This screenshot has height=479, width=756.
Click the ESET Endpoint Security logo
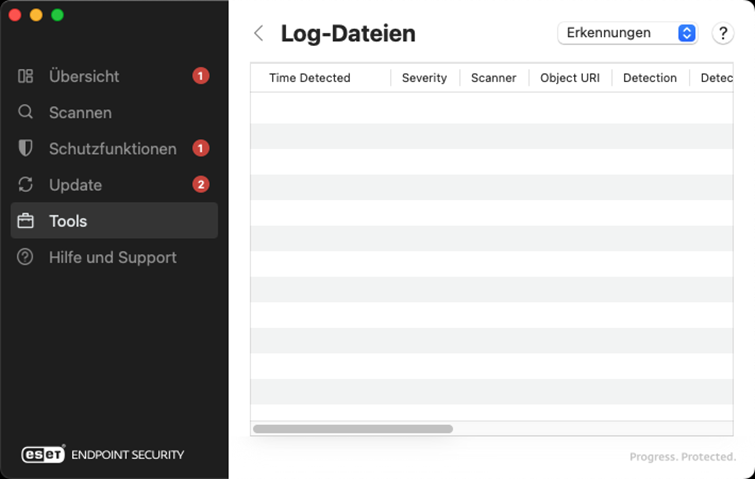103,454
